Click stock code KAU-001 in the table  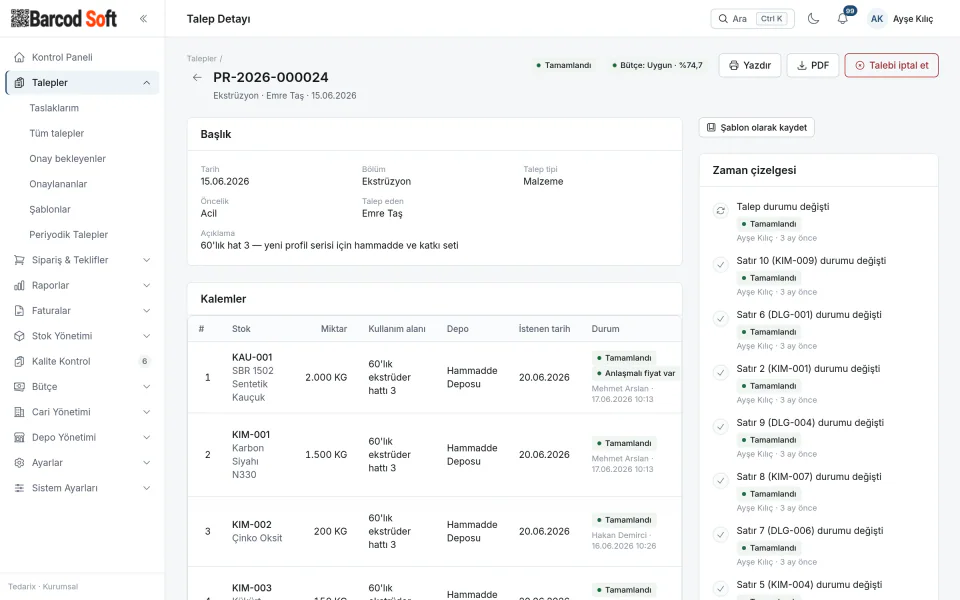[x=252, y=358]
